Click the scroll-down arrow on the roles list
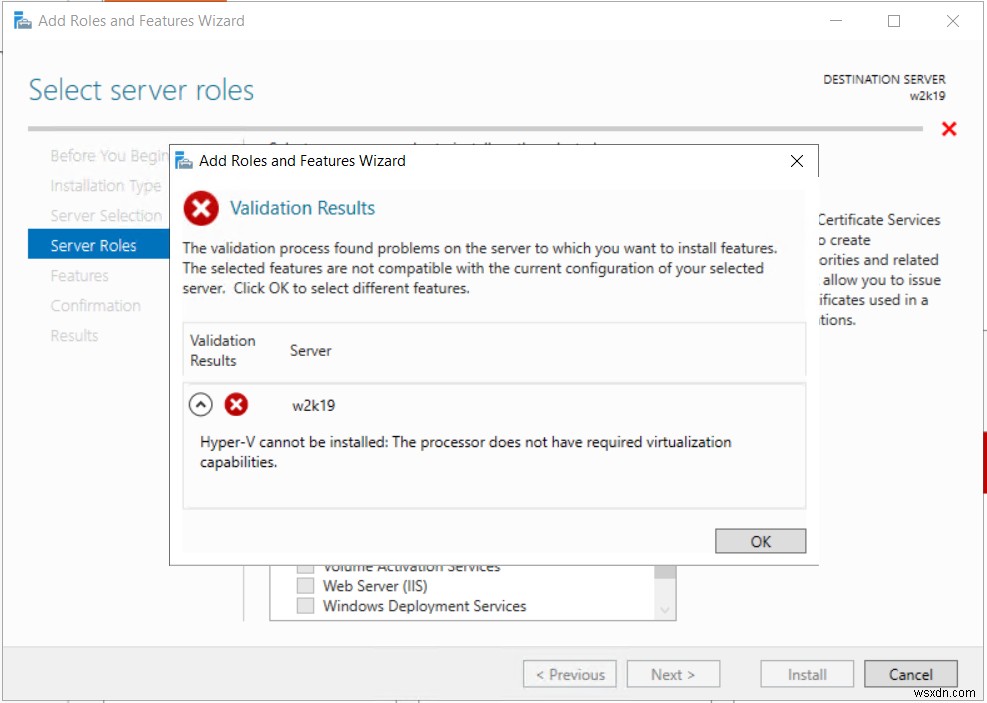987x703 pixels. tap(662, 611)
